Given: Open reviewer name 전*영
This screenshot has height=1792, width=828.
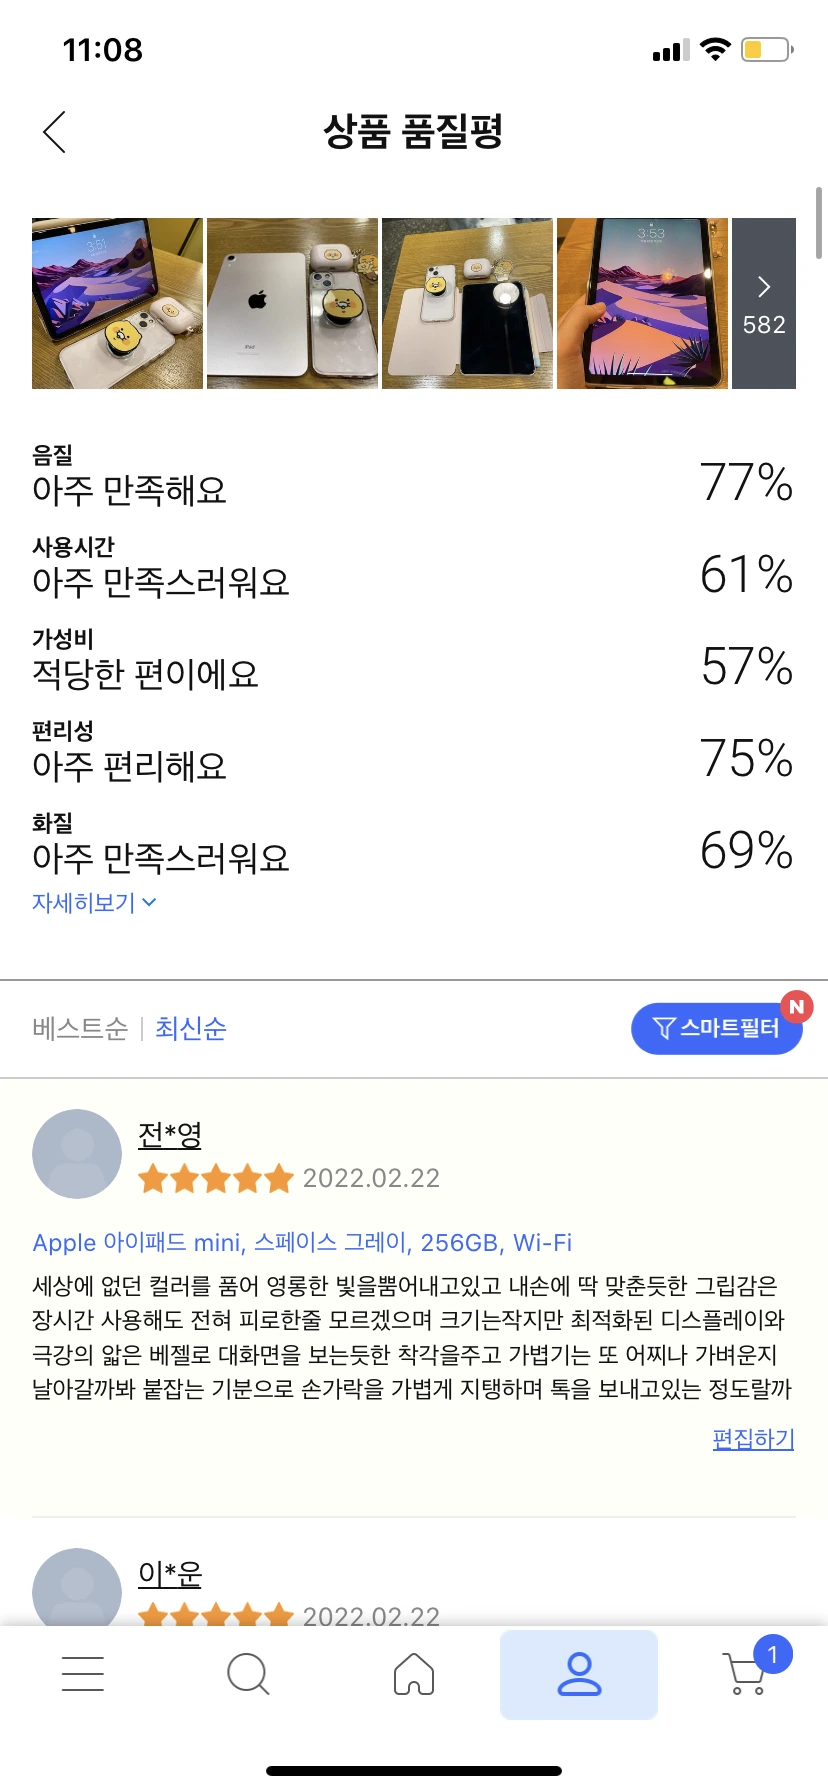Looking at the screenshot, I should (170, 1134).
